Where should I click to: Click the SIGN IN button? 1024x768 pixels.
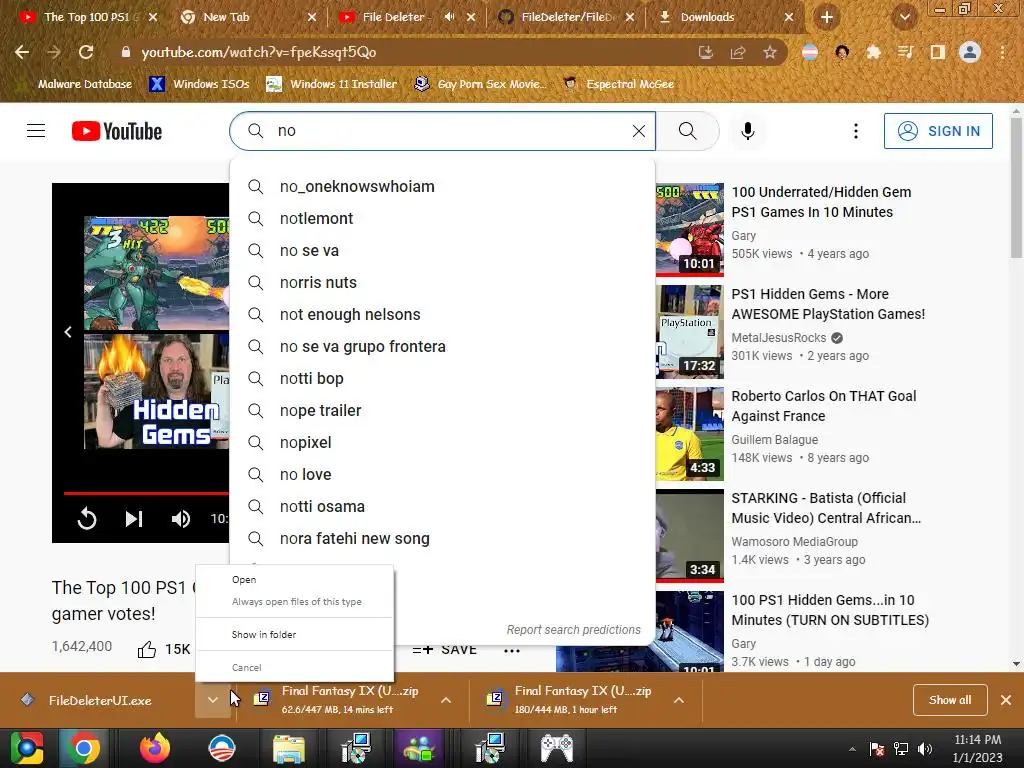[938, 131]
